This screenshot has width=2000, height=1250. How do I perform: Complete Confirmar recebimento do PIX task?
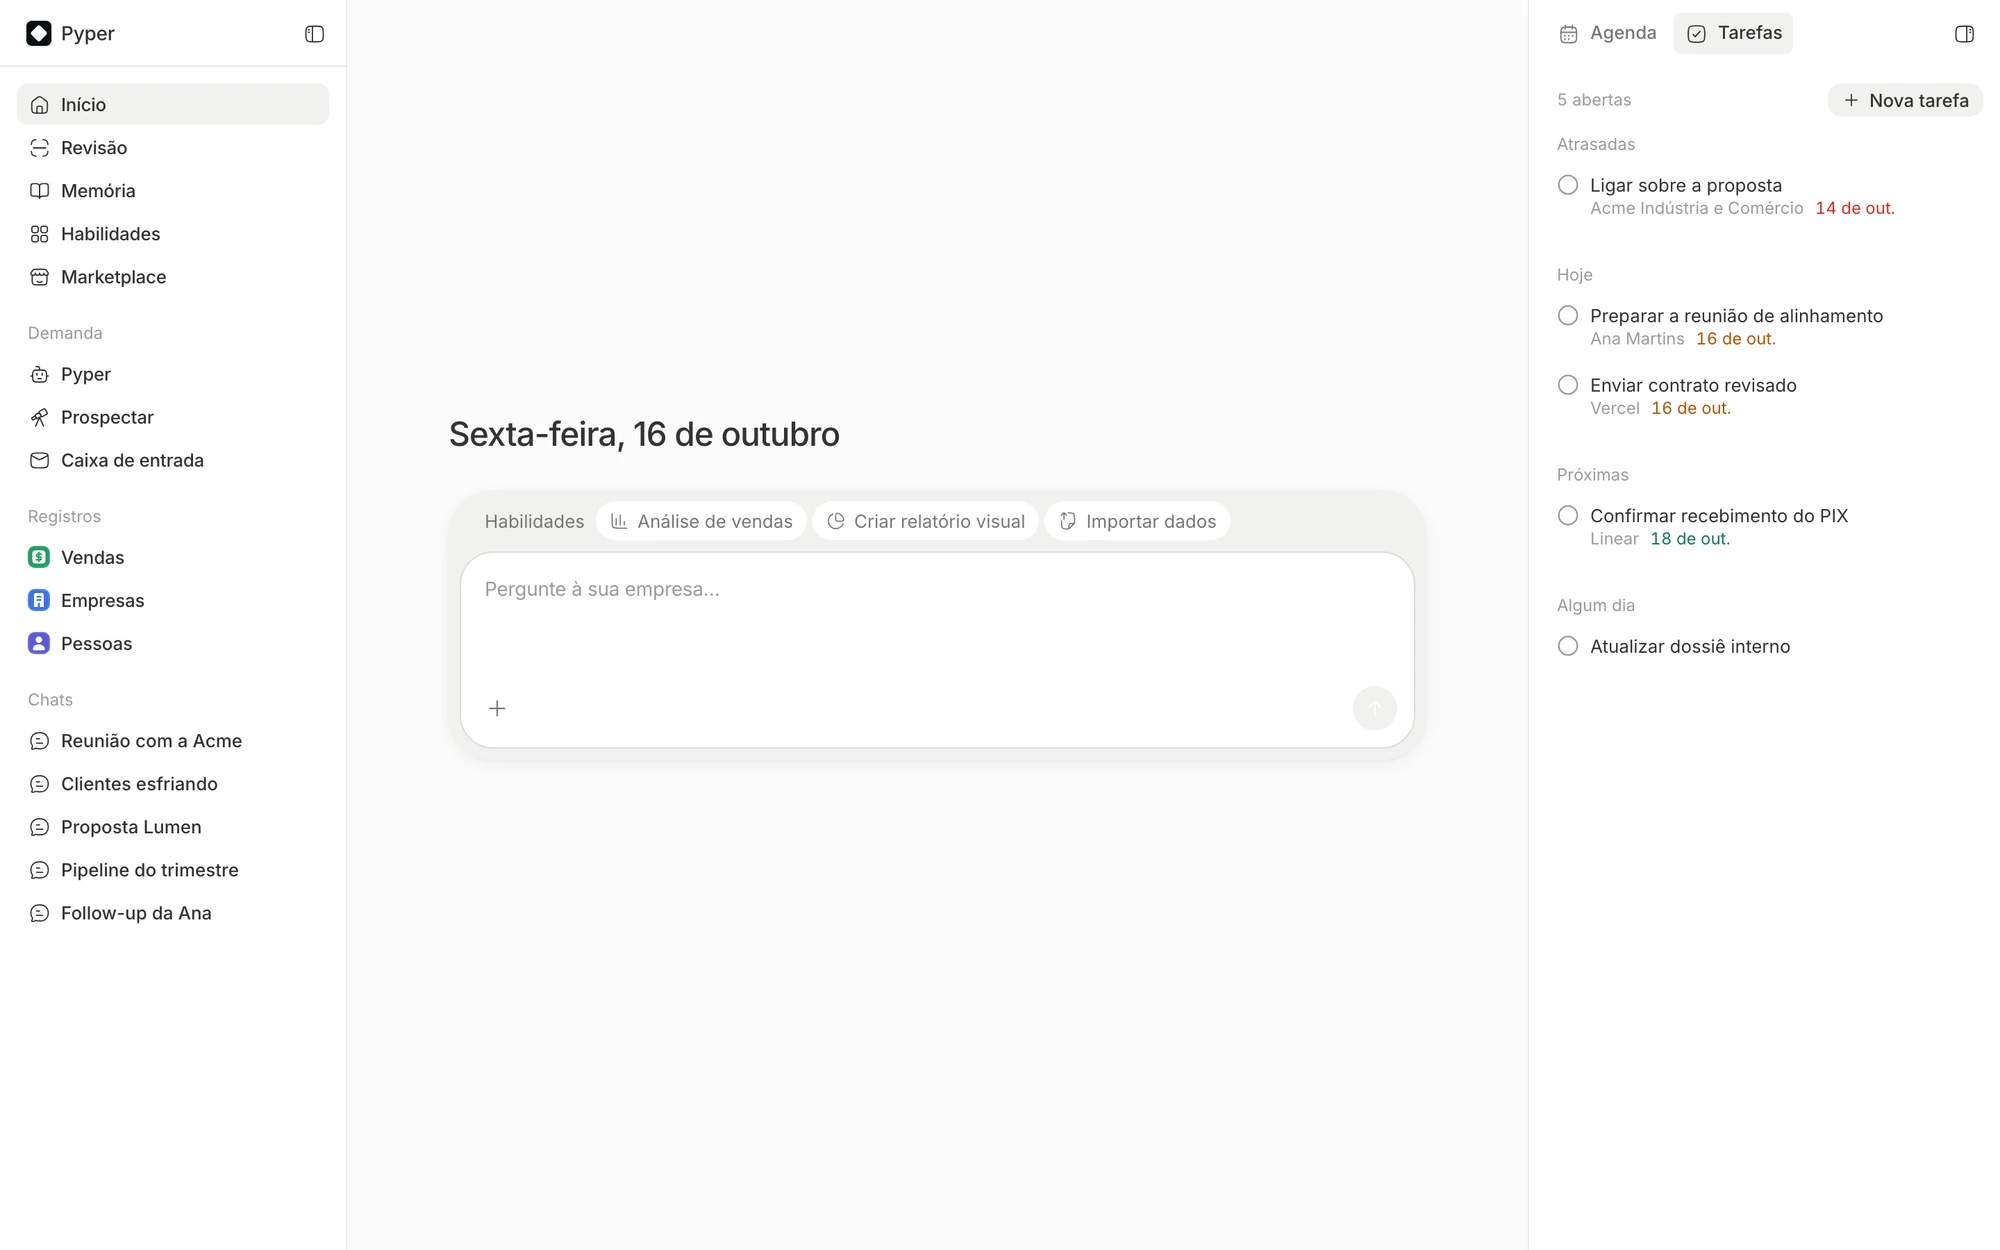click(x=1568, y=515)
